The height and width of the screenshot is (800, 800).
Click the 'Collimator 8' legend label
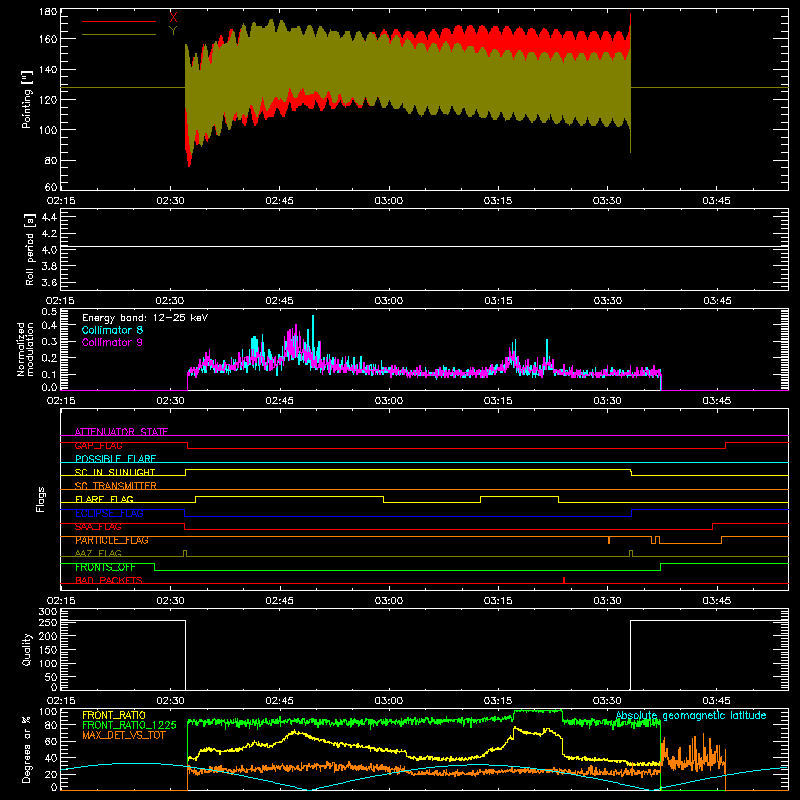pos(112,330)
